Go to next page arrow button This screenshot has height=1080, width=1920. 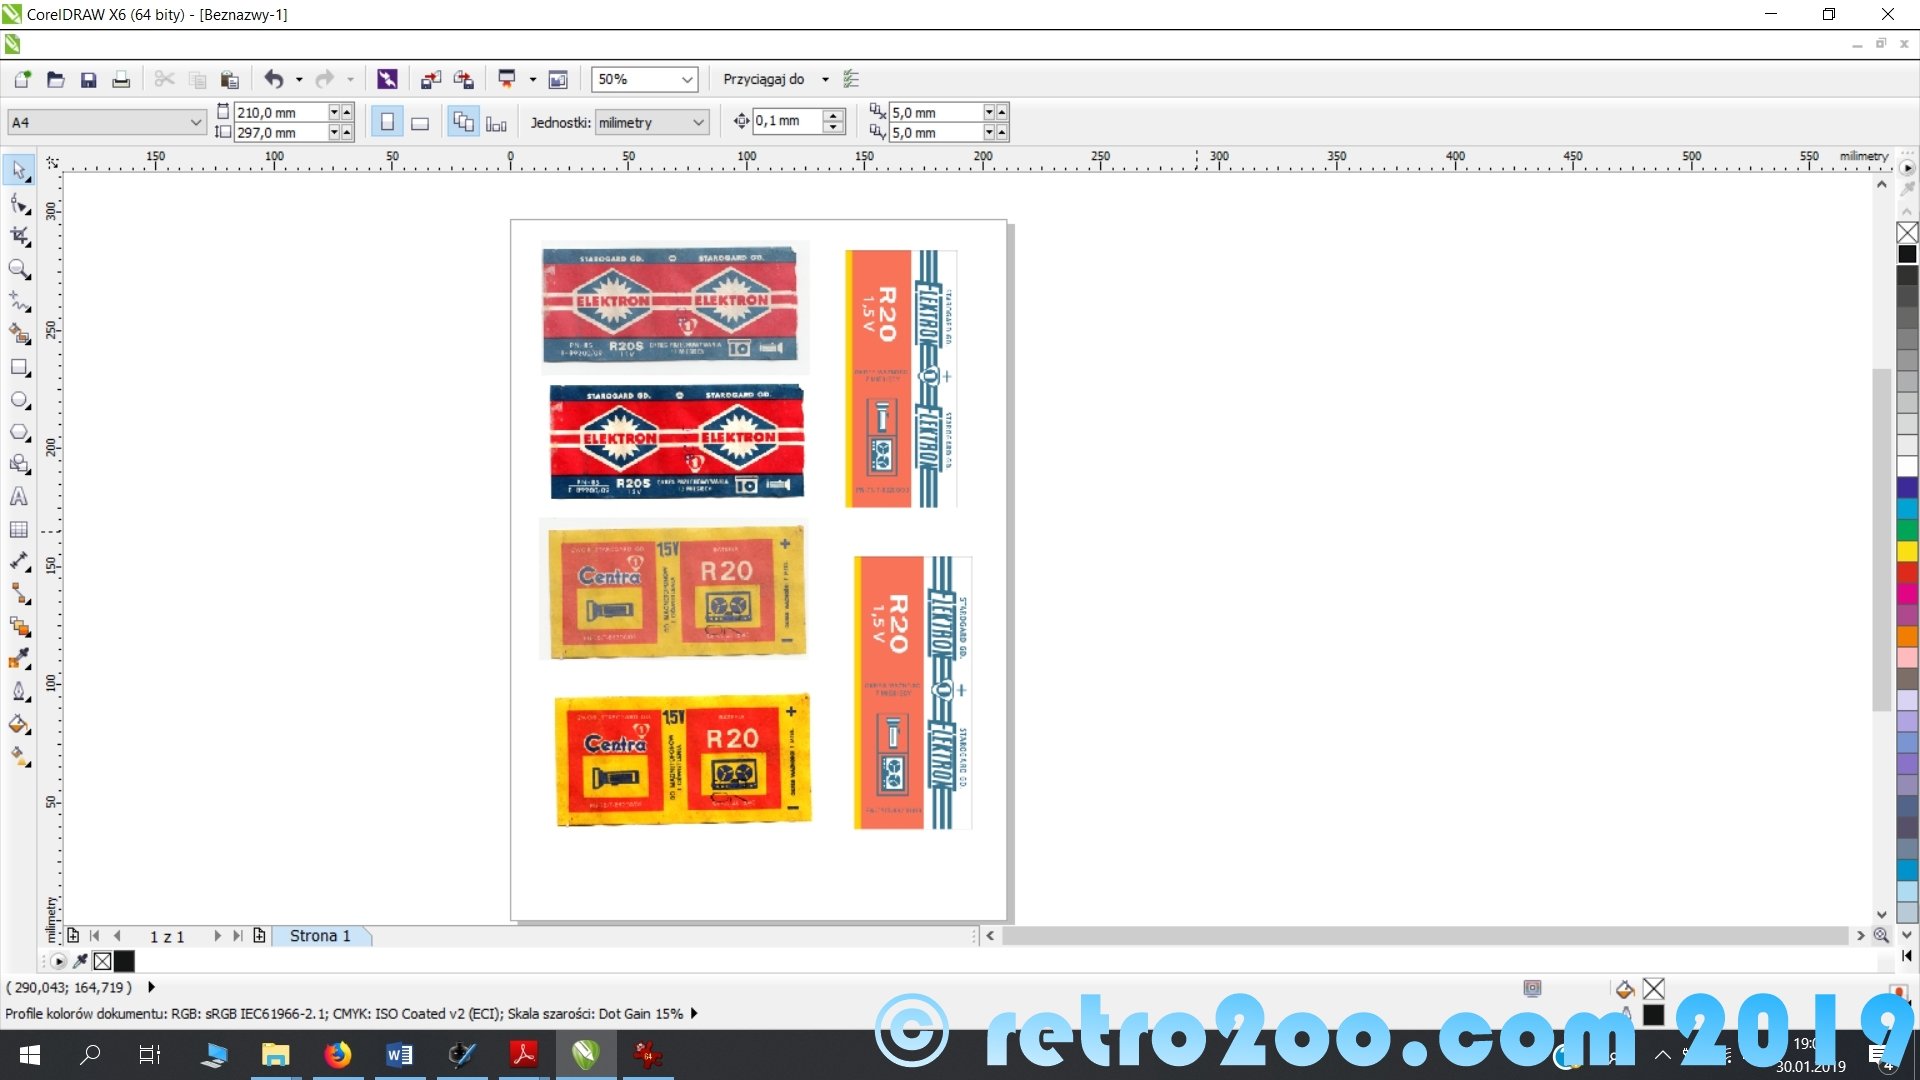[x=217, y=936]
